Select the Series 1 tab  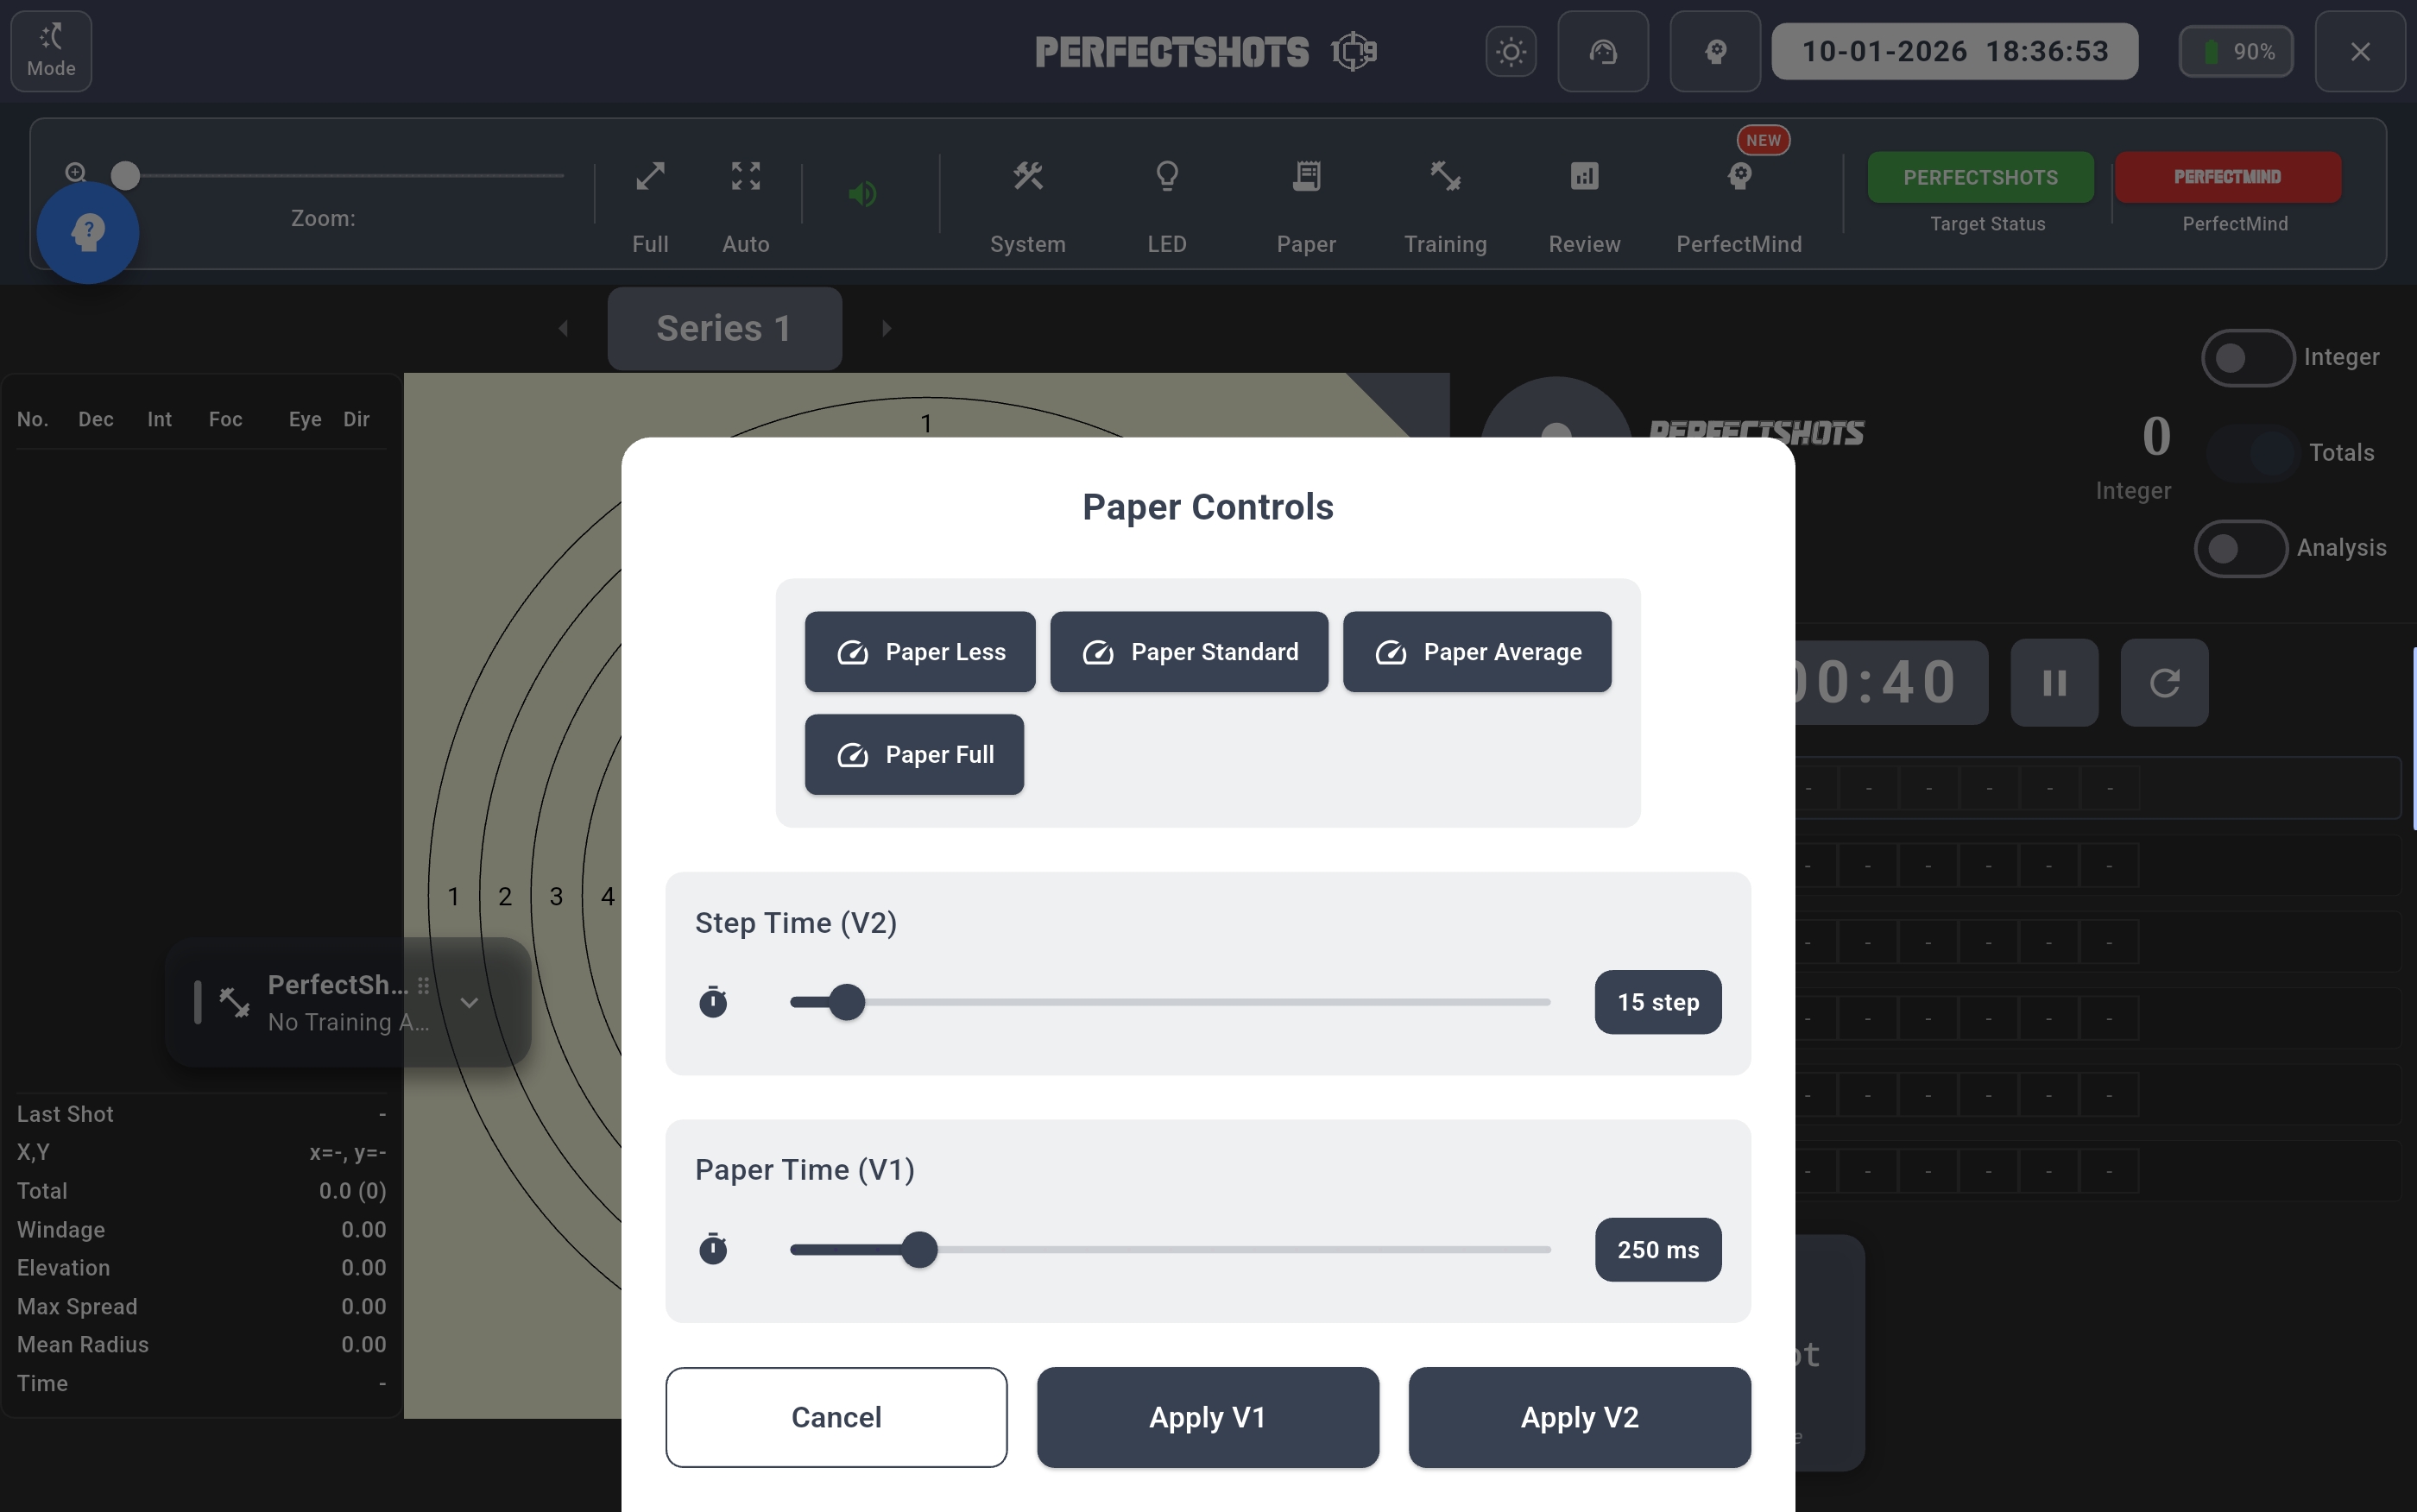(724, 328)
